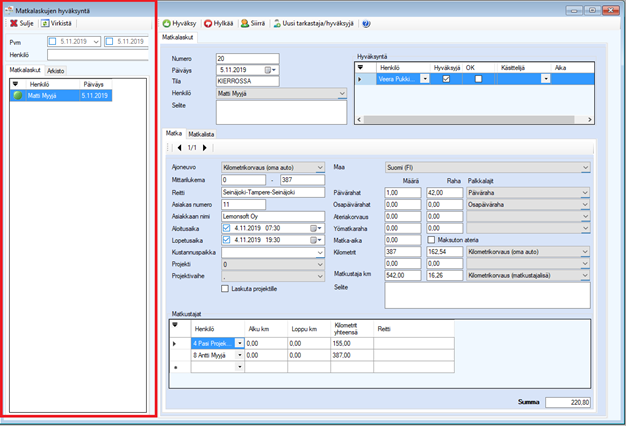Open the Projektivaihe dropdown
The image size is (626, 426).
[x=320, y=276]
